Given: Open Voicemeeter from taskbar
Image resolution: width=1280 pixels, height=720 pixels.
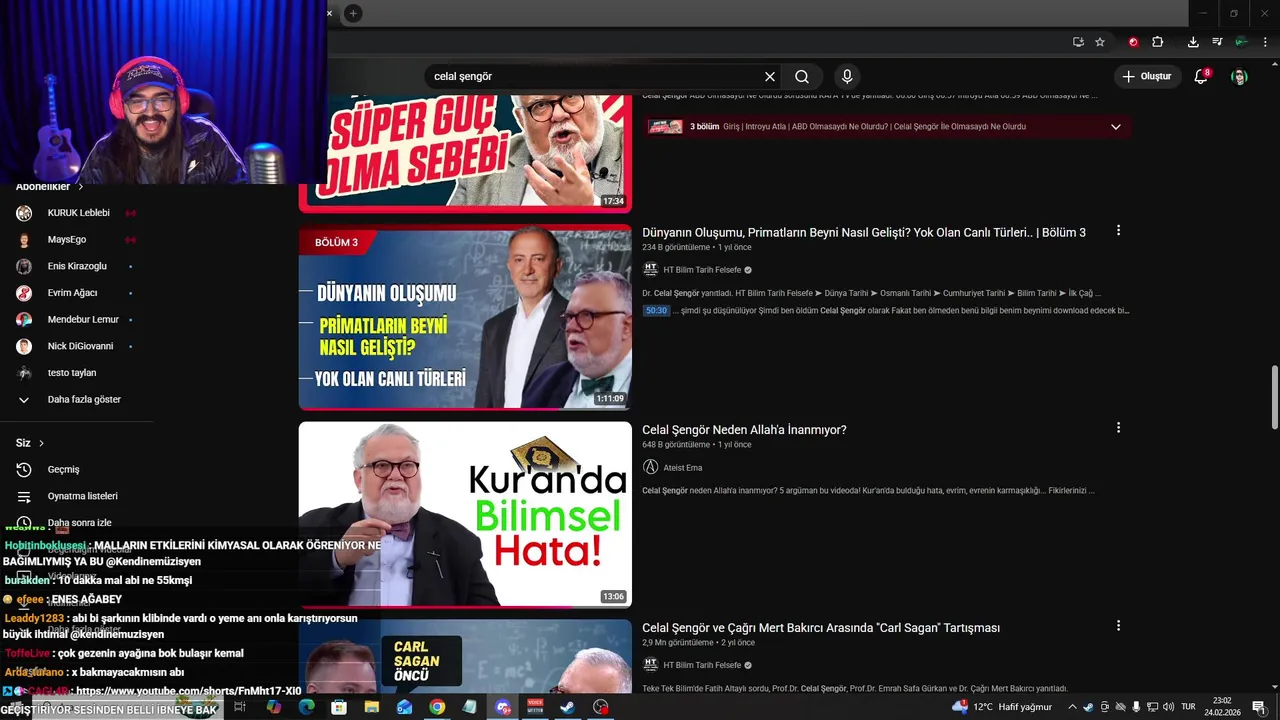Looking at the screenshot, I should (x=535, y=707).
